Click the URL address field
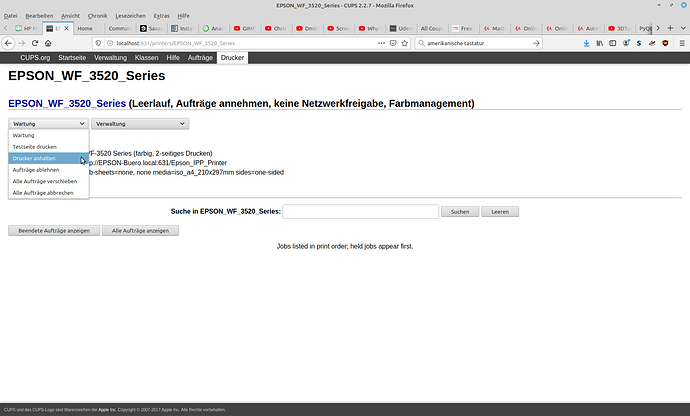 pos(244,43)
